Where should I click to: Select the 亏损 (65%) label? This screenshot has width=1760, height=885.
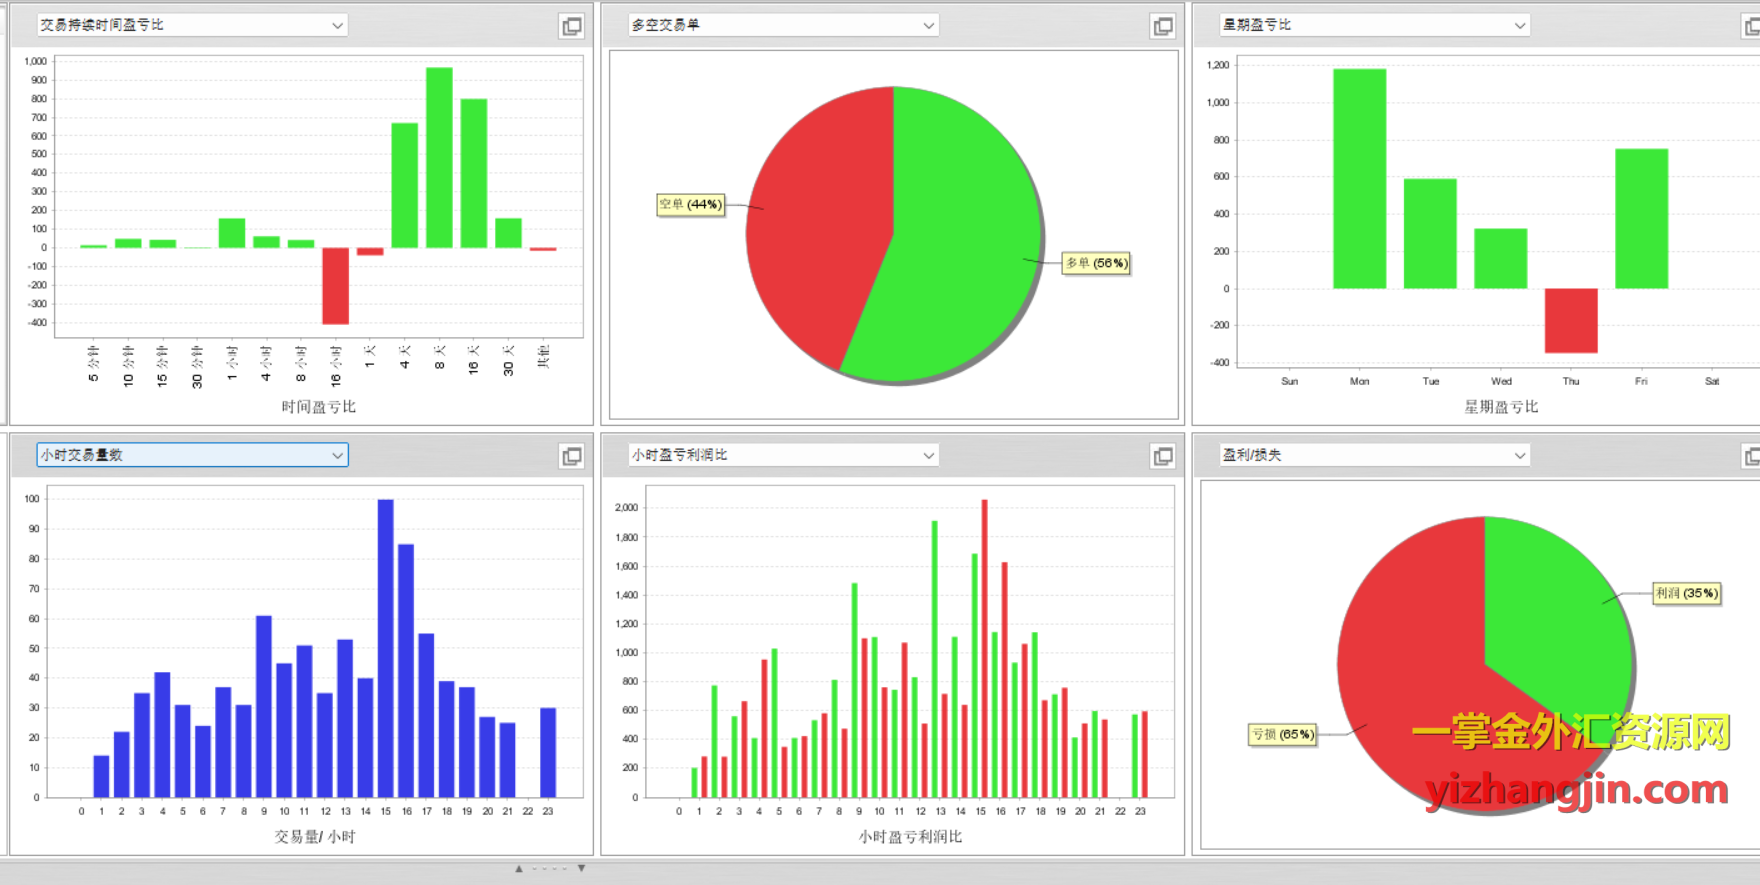1282,735
